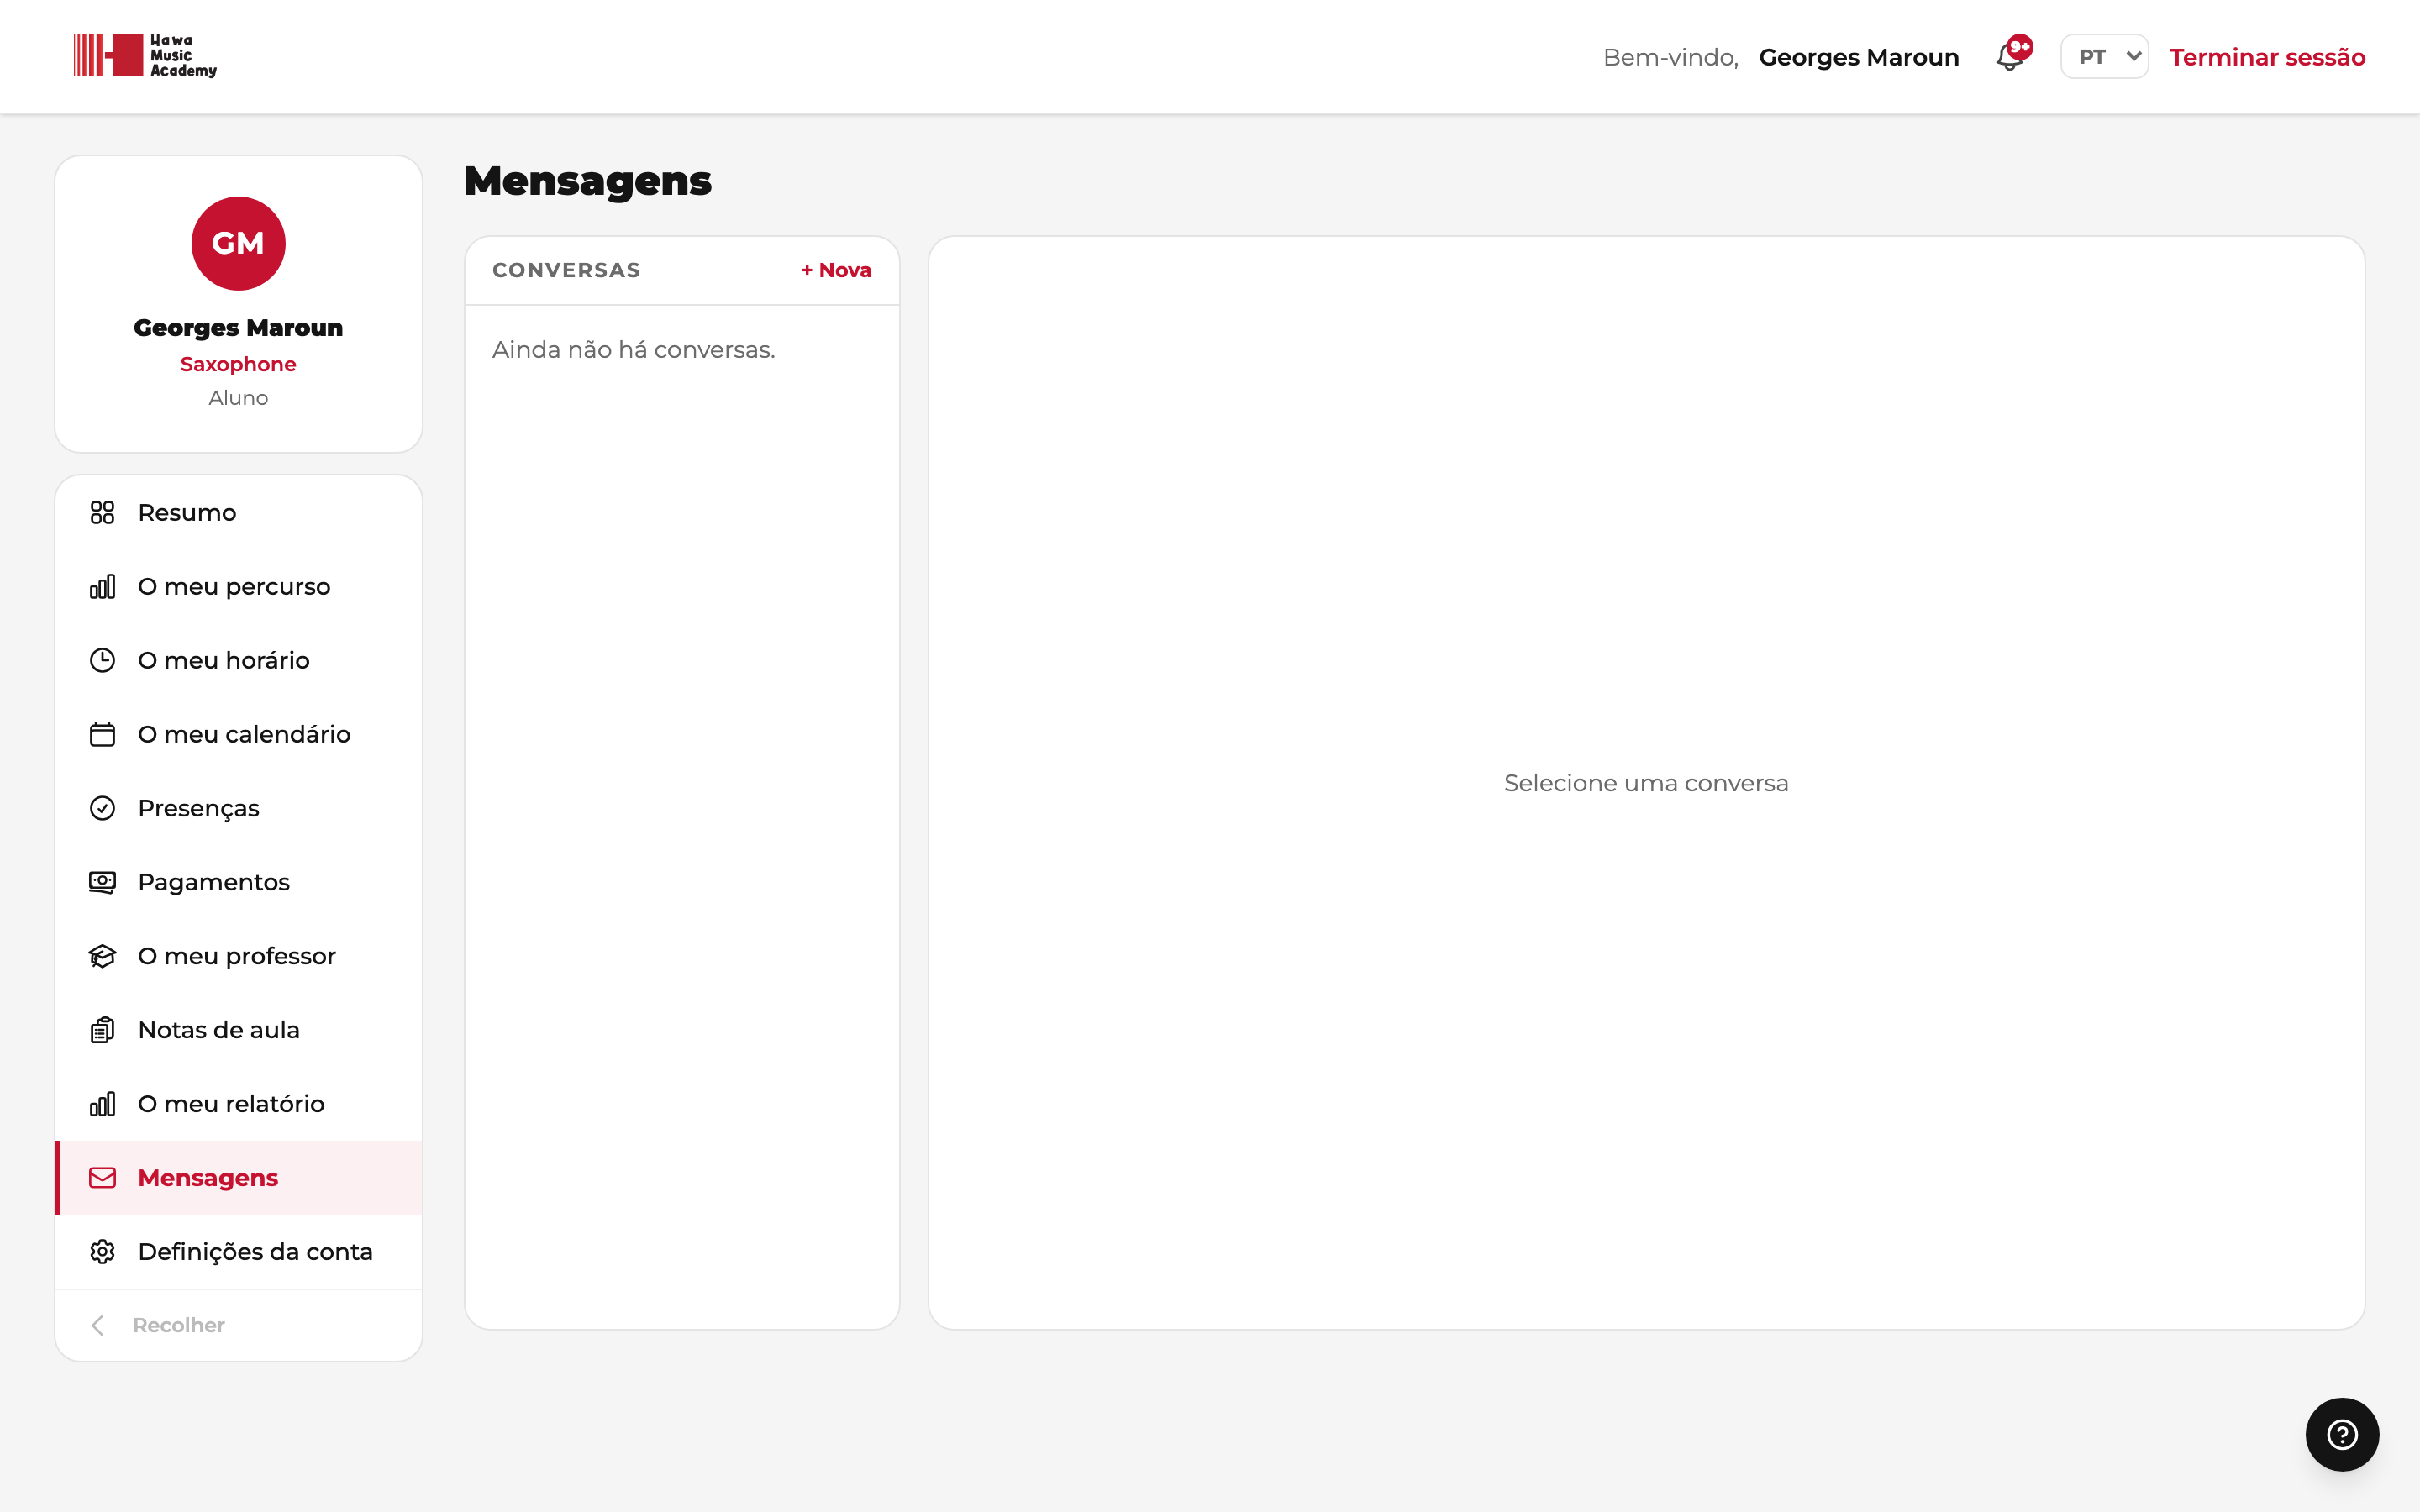The image size is (2420, 1512).
Task: Open O meu calendário menu item
Action: click(239, 735)
